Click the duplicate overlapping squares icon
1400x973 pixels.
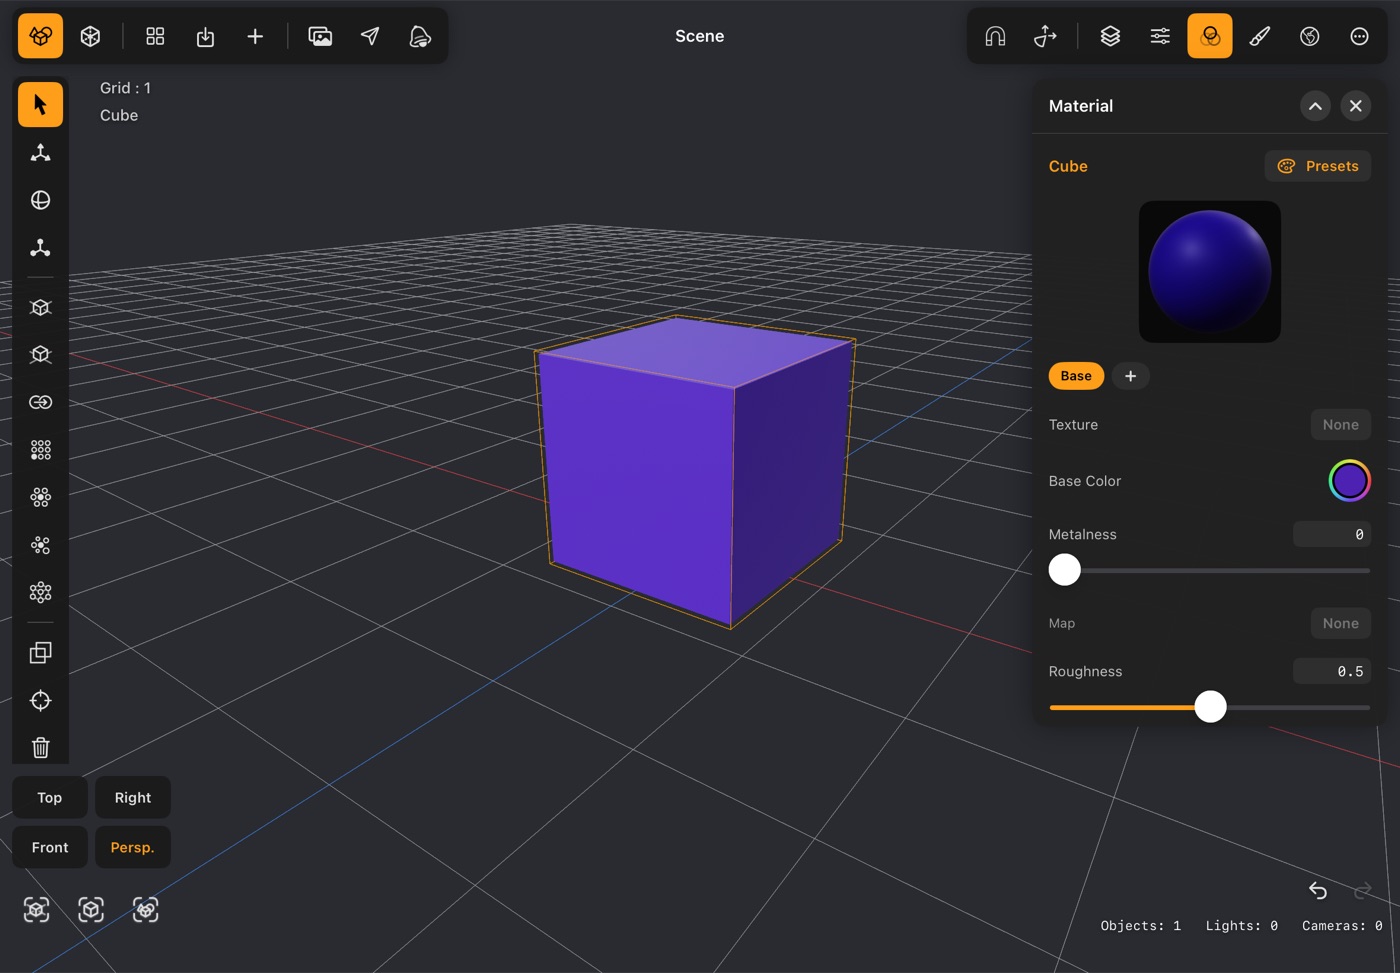point(40,652)
